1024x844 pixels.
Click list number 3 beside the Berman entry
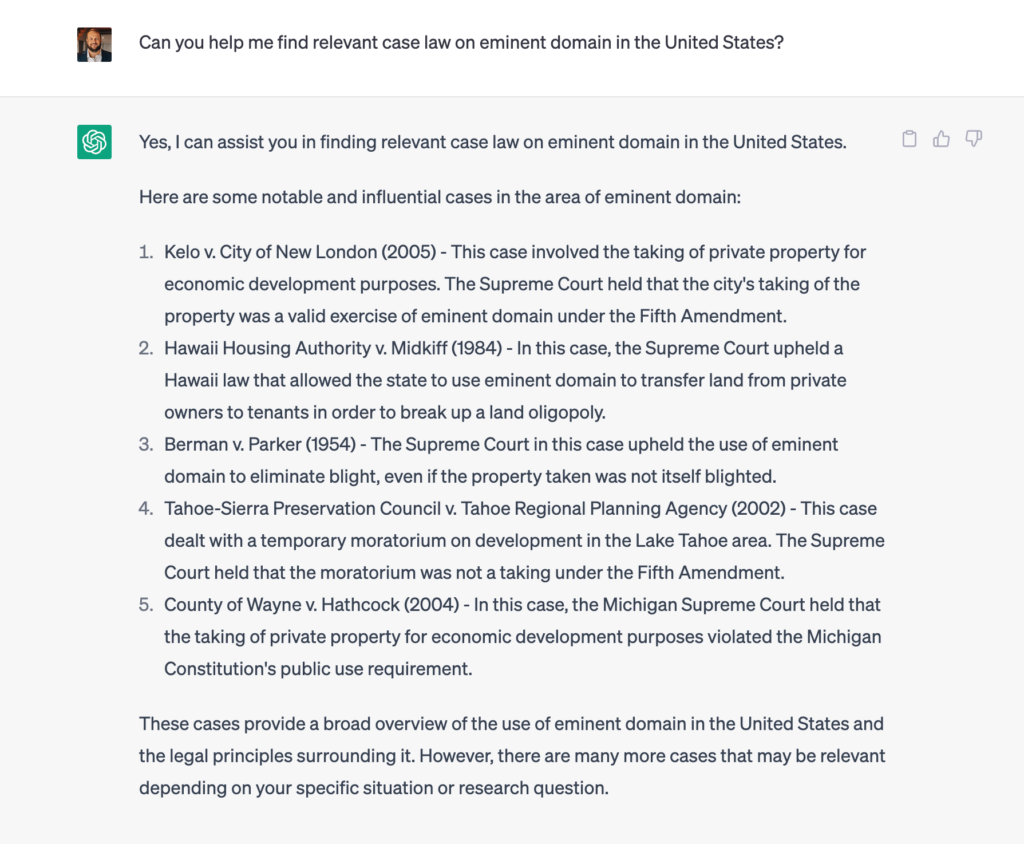(x=146, y=444)
